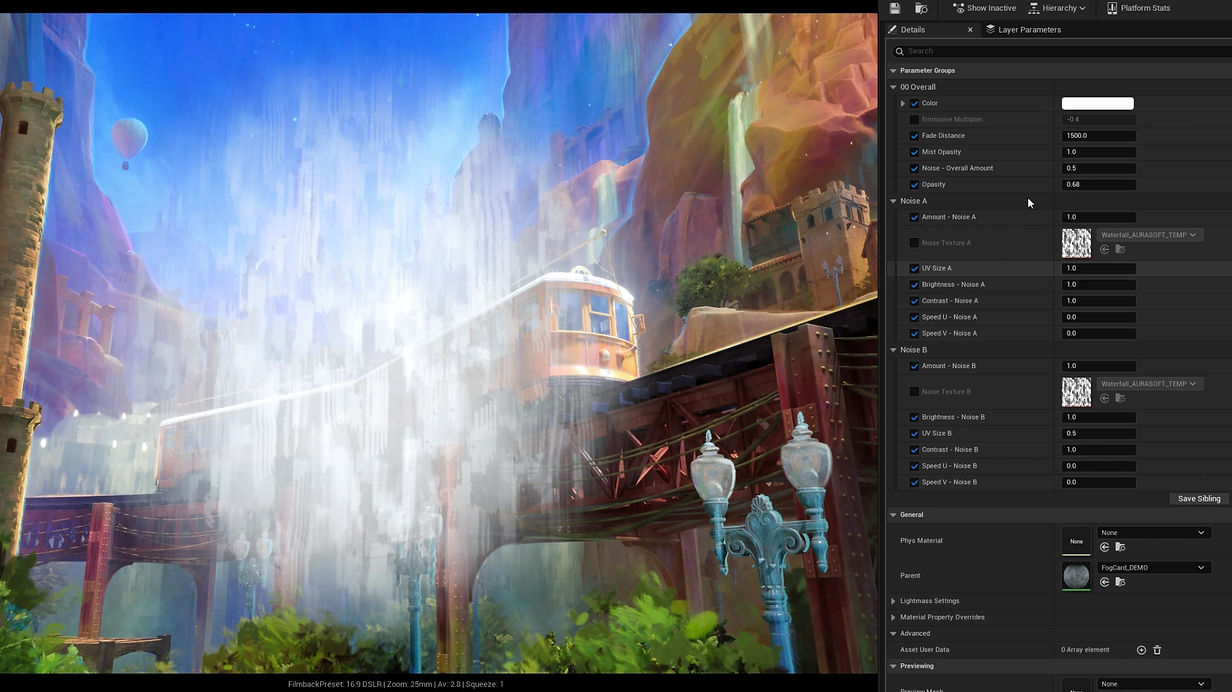
Task: Open the Phys Material None dropdown
Action: pos(1154,533)
